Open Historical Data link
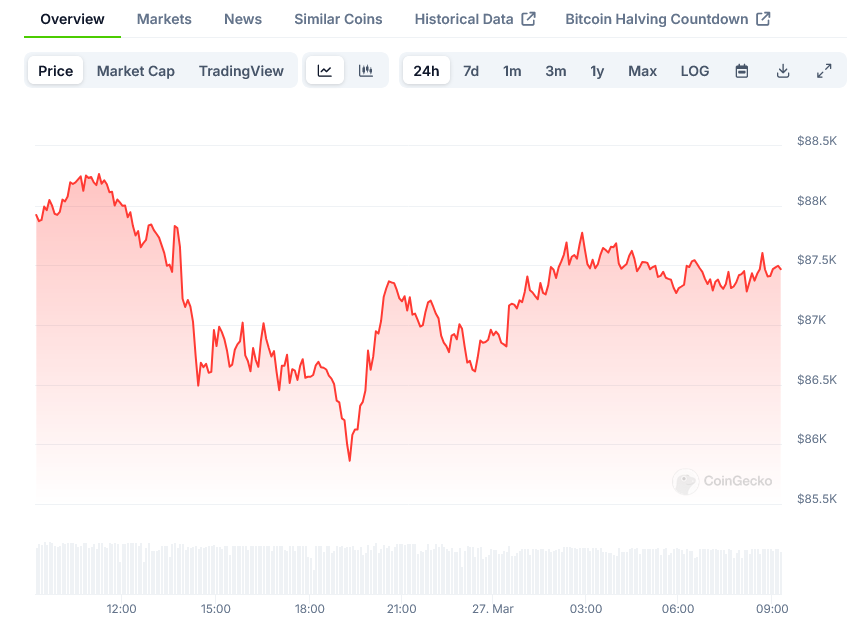 click(464, 19)
